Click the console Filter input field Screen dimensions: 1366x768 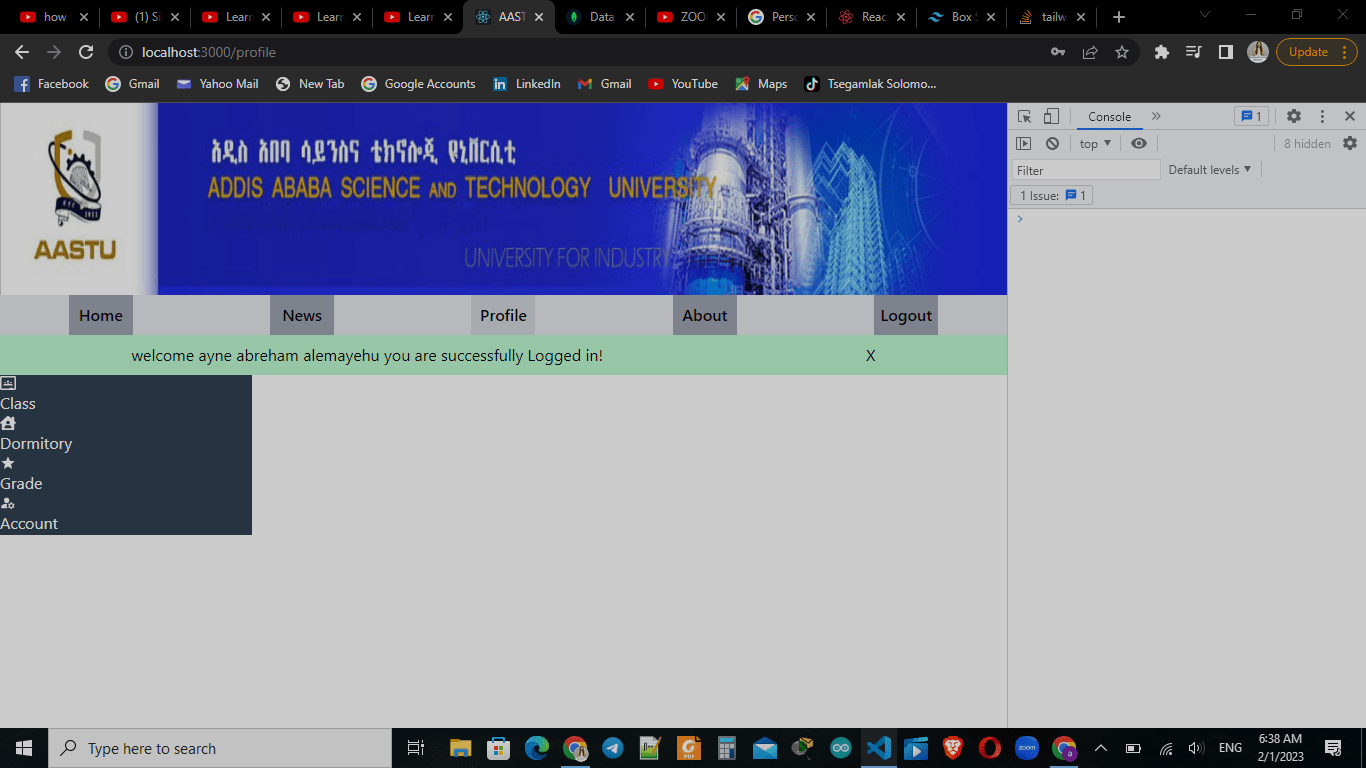pos(1086,170)
